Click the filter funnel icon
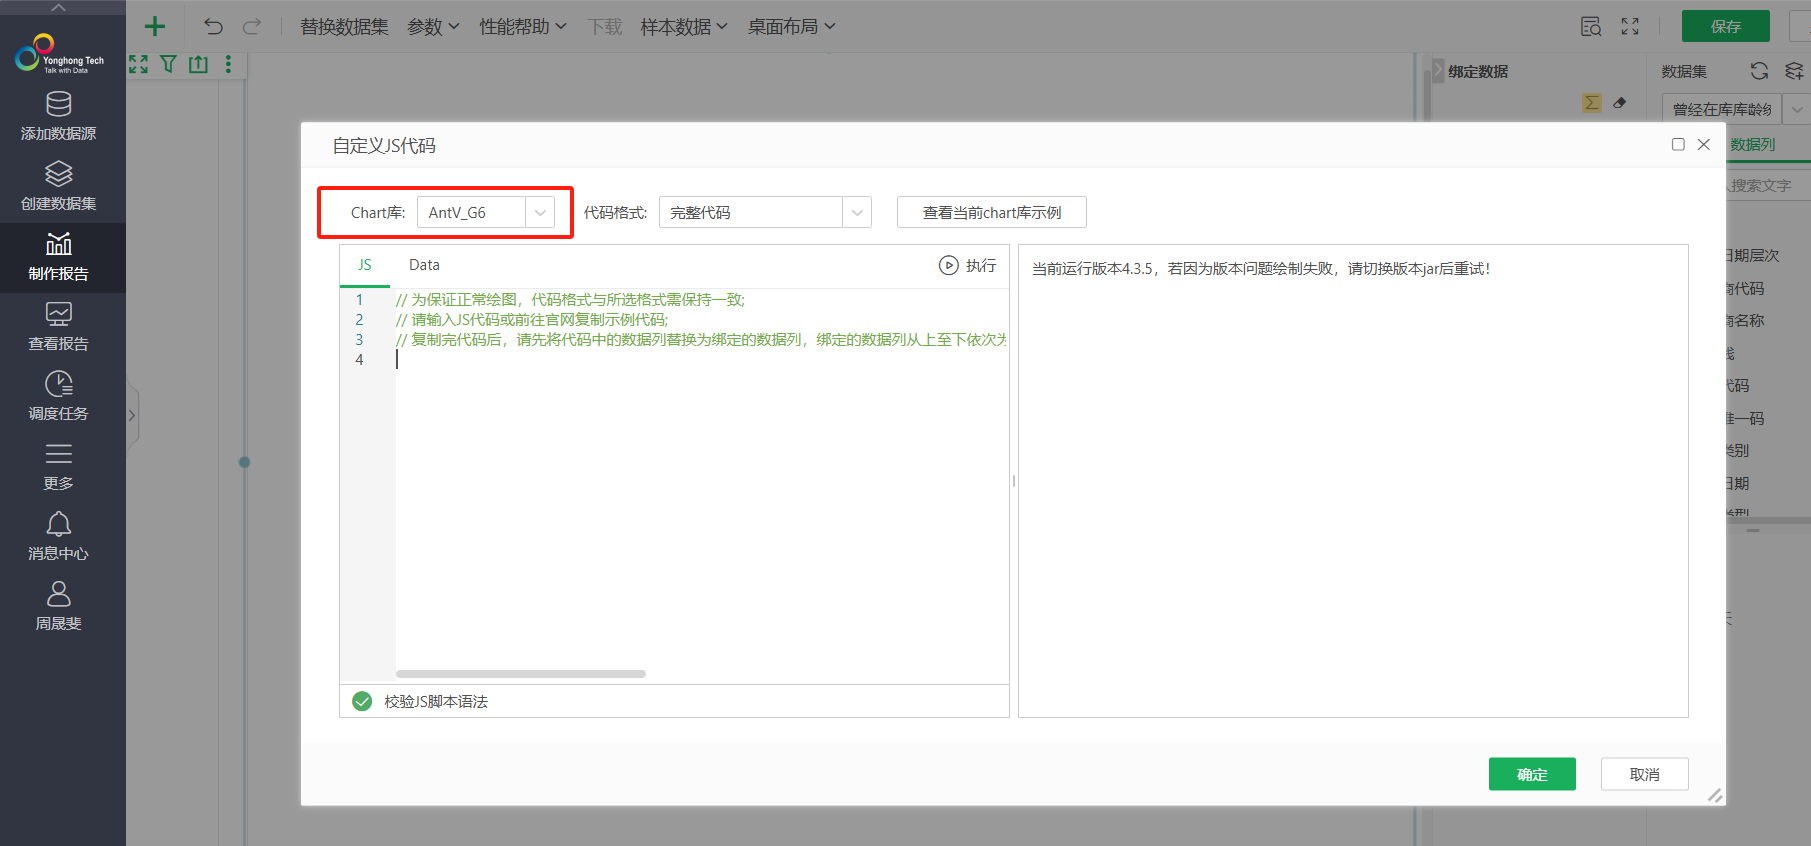Viewport: 1811px width, 846px height. 168,64
